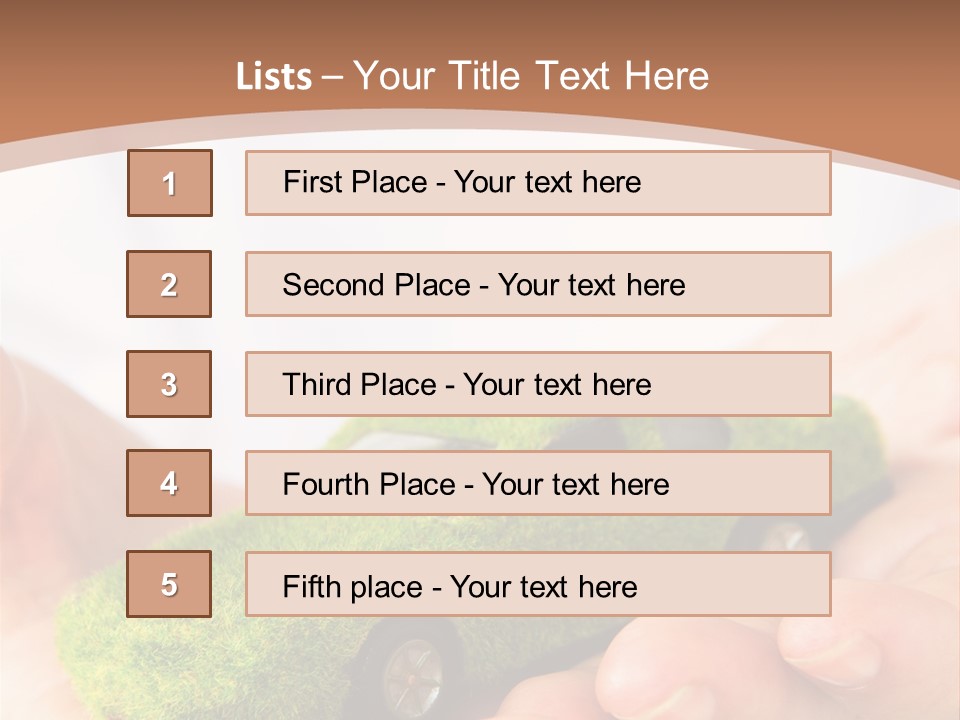
Task: Select the number 4 square
Action: [x=169, y=483]
